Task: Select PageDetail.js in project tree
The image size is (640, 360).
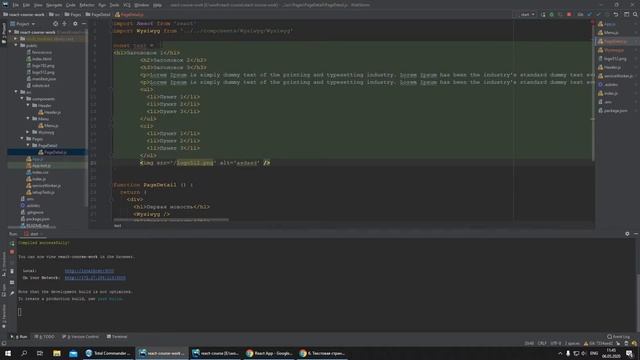Action: [53, 152]
